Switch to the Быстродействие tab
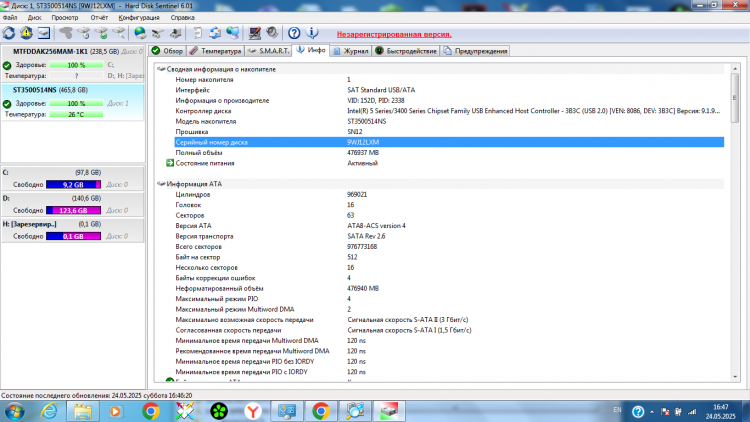The image size is (750, 422). pos(406,51)
